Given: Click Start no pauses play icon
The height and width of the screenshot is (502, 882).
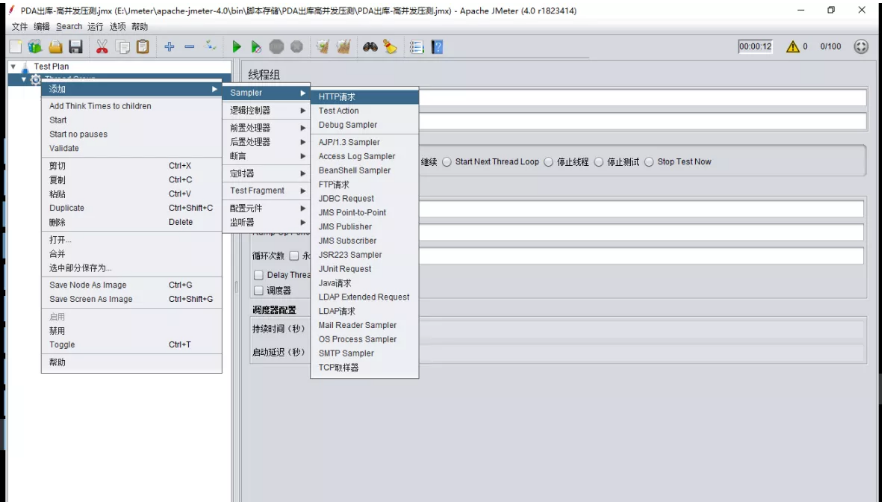Looking at the screenshot, I should [256, 47].
